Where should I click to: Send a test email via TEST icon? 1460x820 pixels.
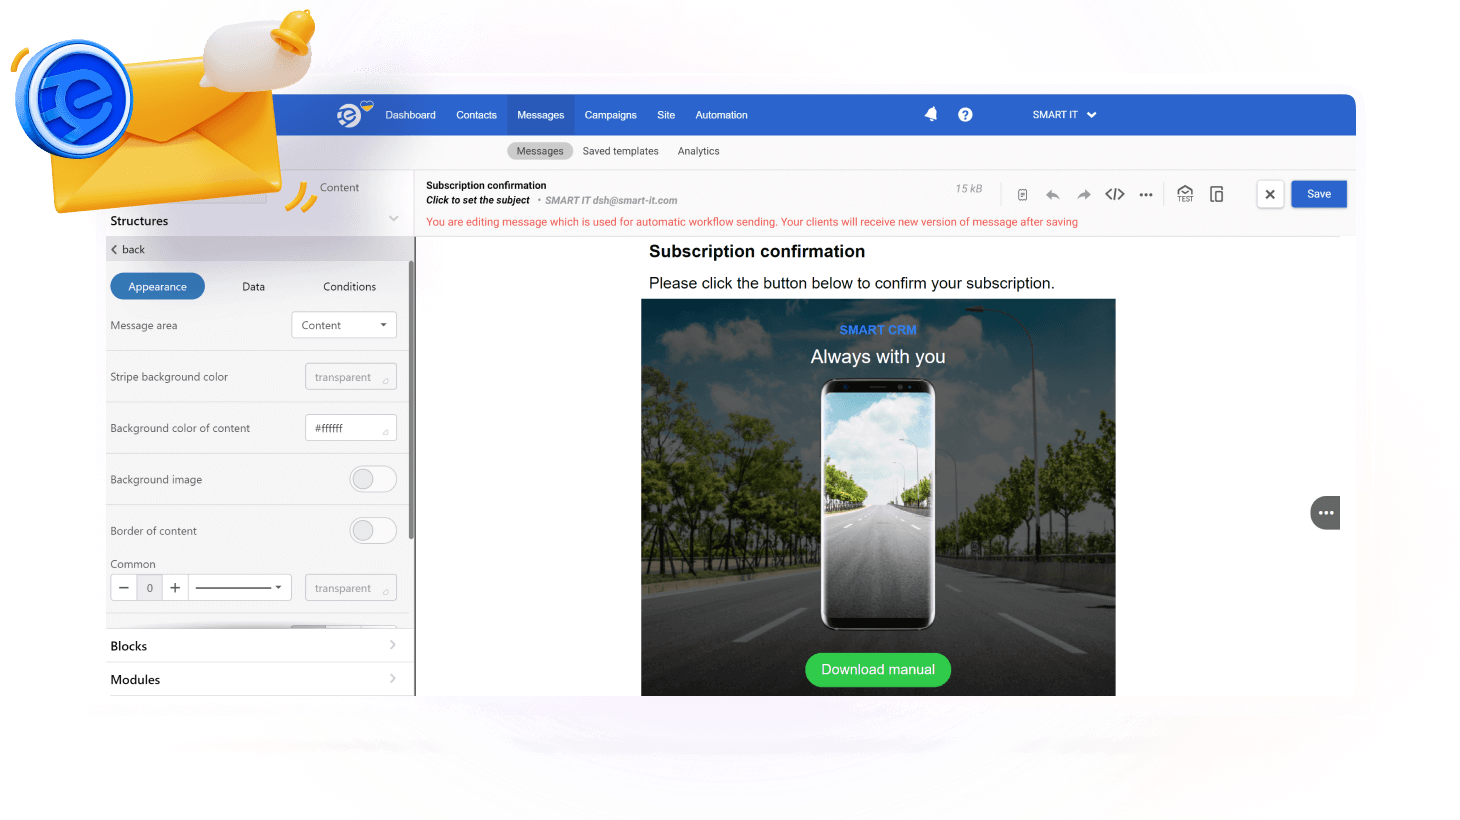pos(1185,194)
